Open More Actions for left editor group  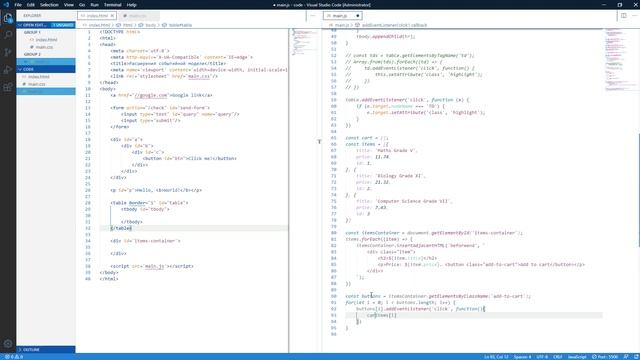pos(313,16)
